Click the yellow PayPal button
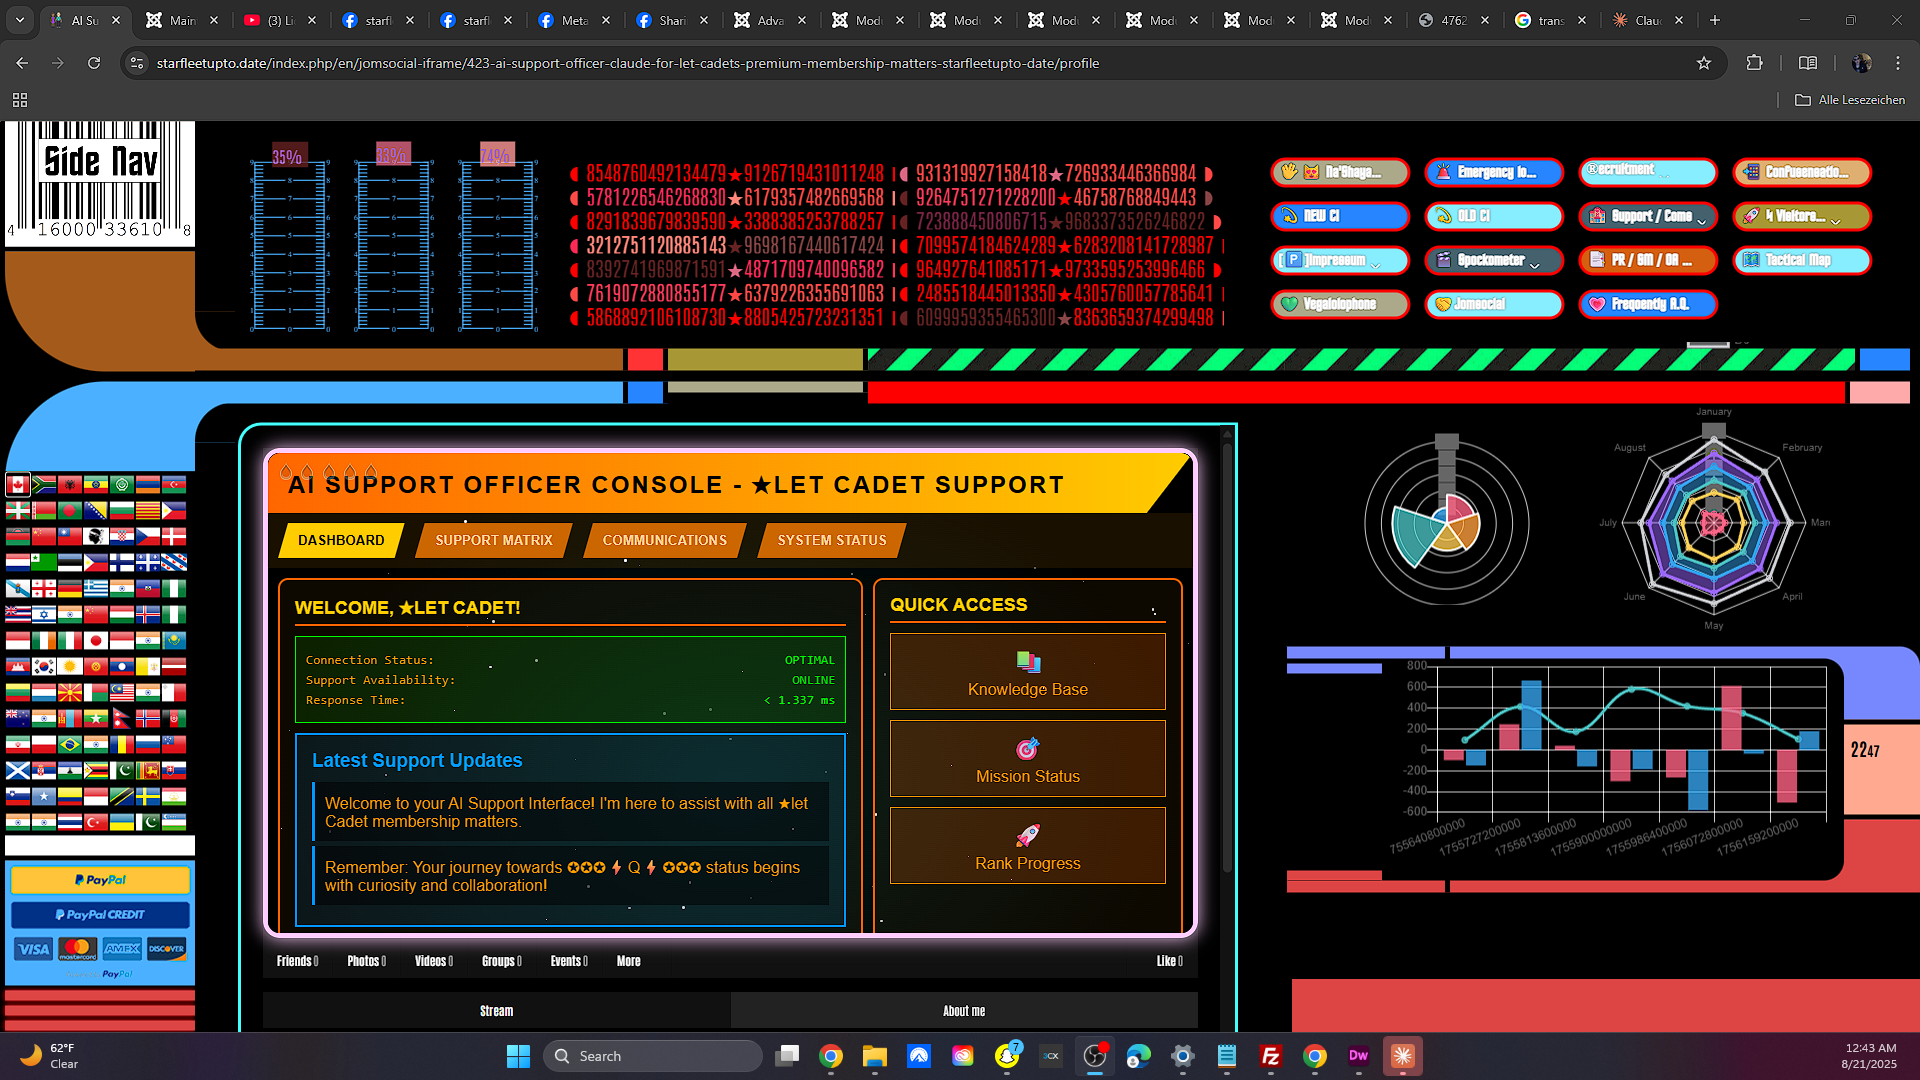 [x=100, y=880]
